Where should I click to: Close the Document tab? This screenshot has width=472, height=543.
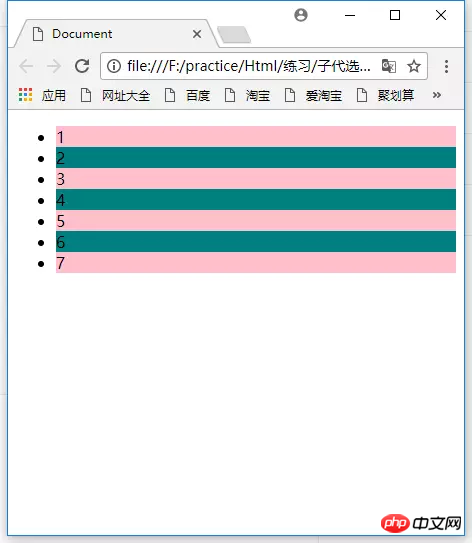pos(197,34)
